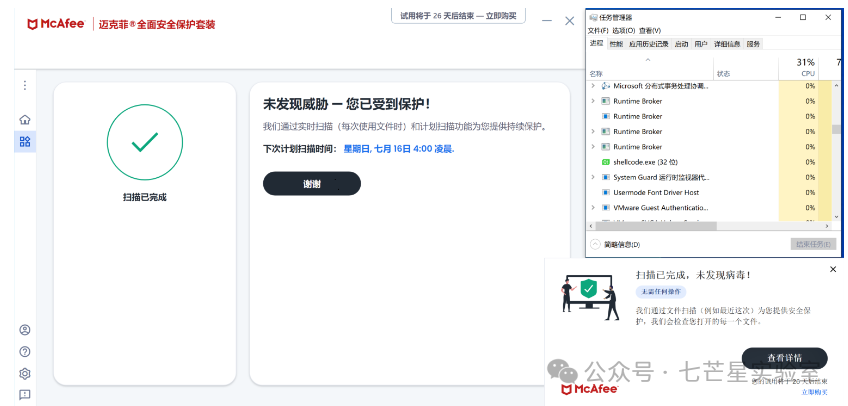Click the 结束任务(E) button
The height and width of the screenshot is (406, 848).
[813, 244]
